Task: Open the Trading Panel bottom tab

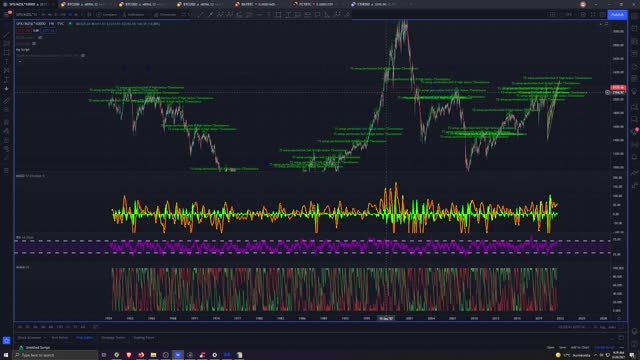Action: click(144, 338)
